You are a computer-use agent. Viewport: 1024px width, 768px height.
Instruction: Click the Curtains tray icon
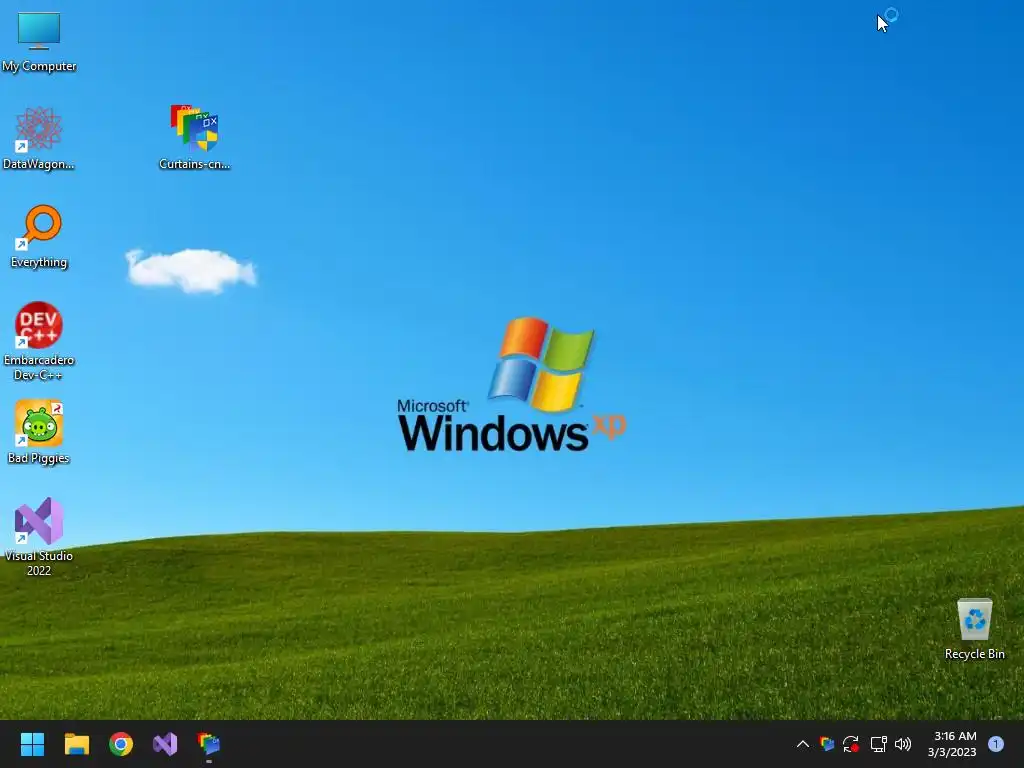(x=827, y=744)
